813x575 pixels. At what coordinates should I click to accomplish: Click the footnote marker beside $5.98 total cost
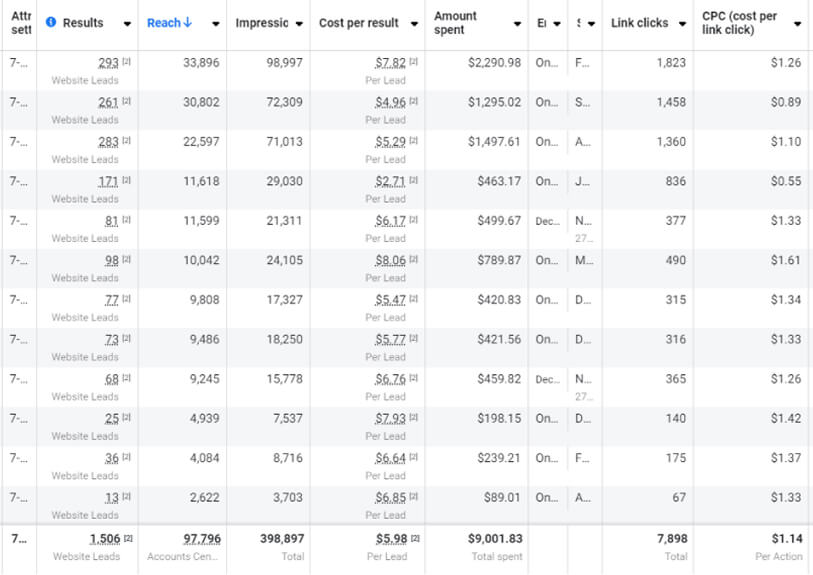click(414, 539)
